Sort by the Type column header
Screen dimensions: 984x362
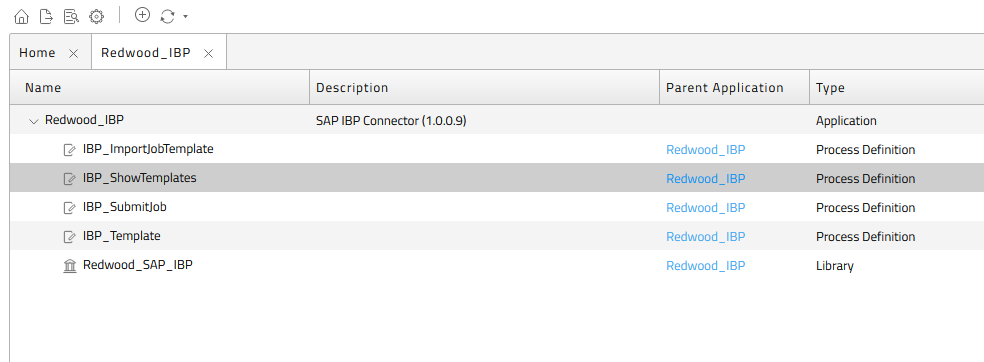pyautogui.click(x=897, y=88)
